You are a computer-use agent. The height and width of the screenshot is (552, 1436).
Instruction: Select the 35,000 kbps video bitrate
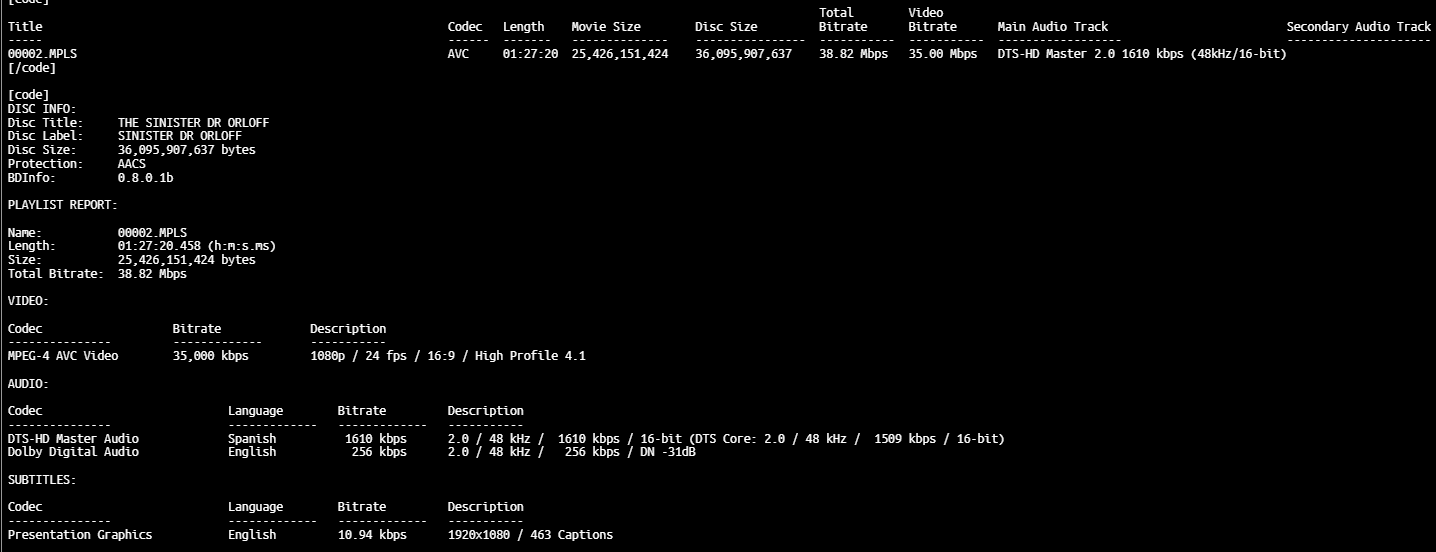tap(210, 356)
